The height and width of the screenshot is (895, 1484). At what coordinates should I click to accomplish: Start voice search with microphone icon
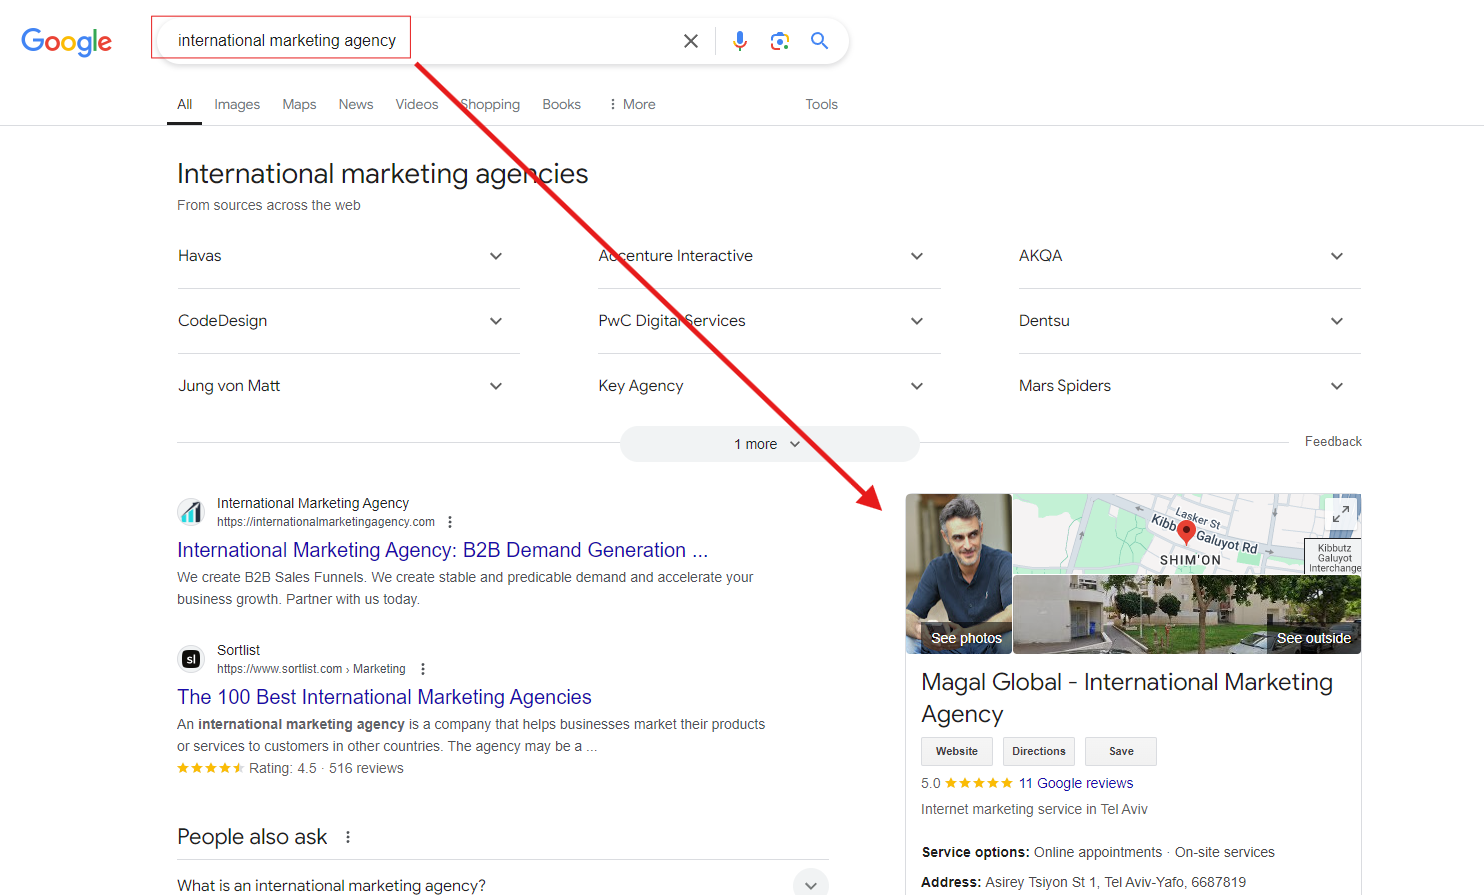pos(739,41)
